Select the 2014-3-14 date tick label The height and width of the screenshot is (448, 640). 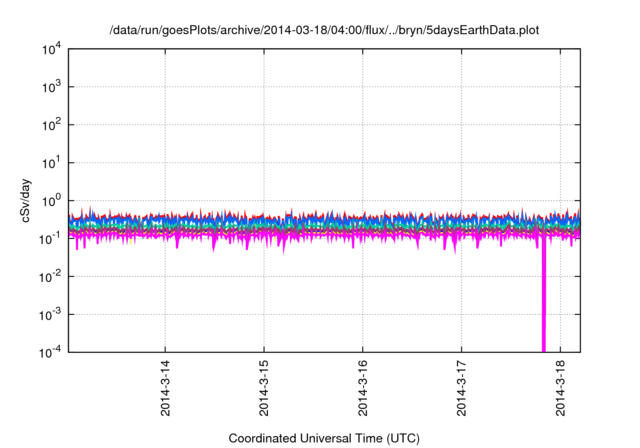coord(165,388)
